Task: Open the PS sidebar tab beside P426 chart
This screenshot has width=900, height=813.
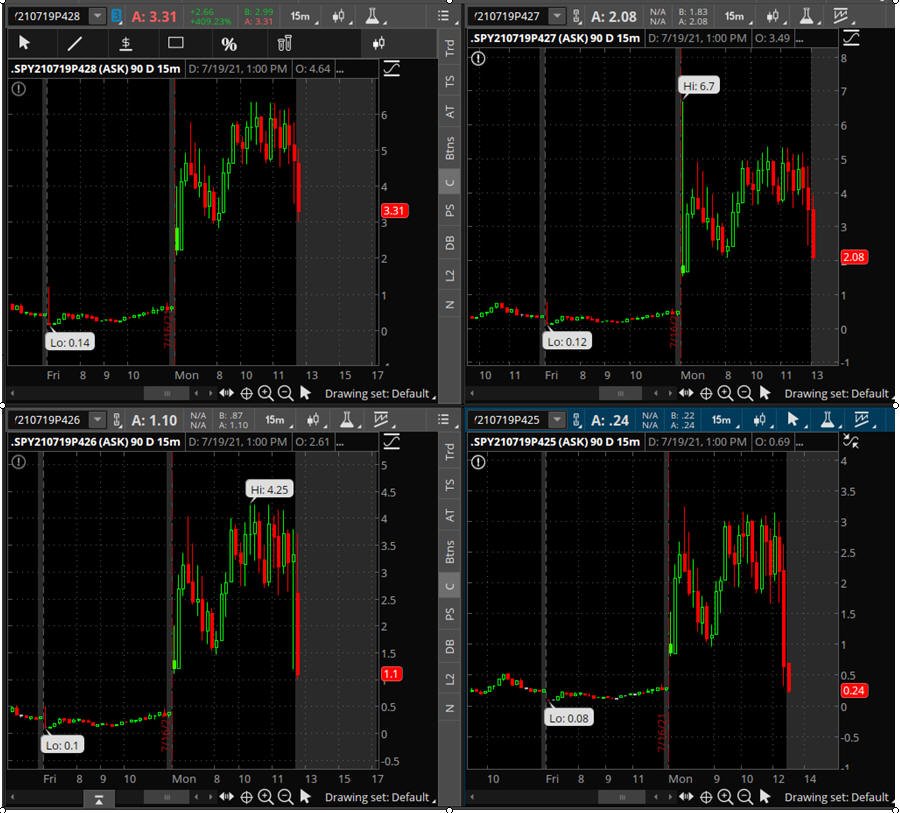Action: pos(449,614)
